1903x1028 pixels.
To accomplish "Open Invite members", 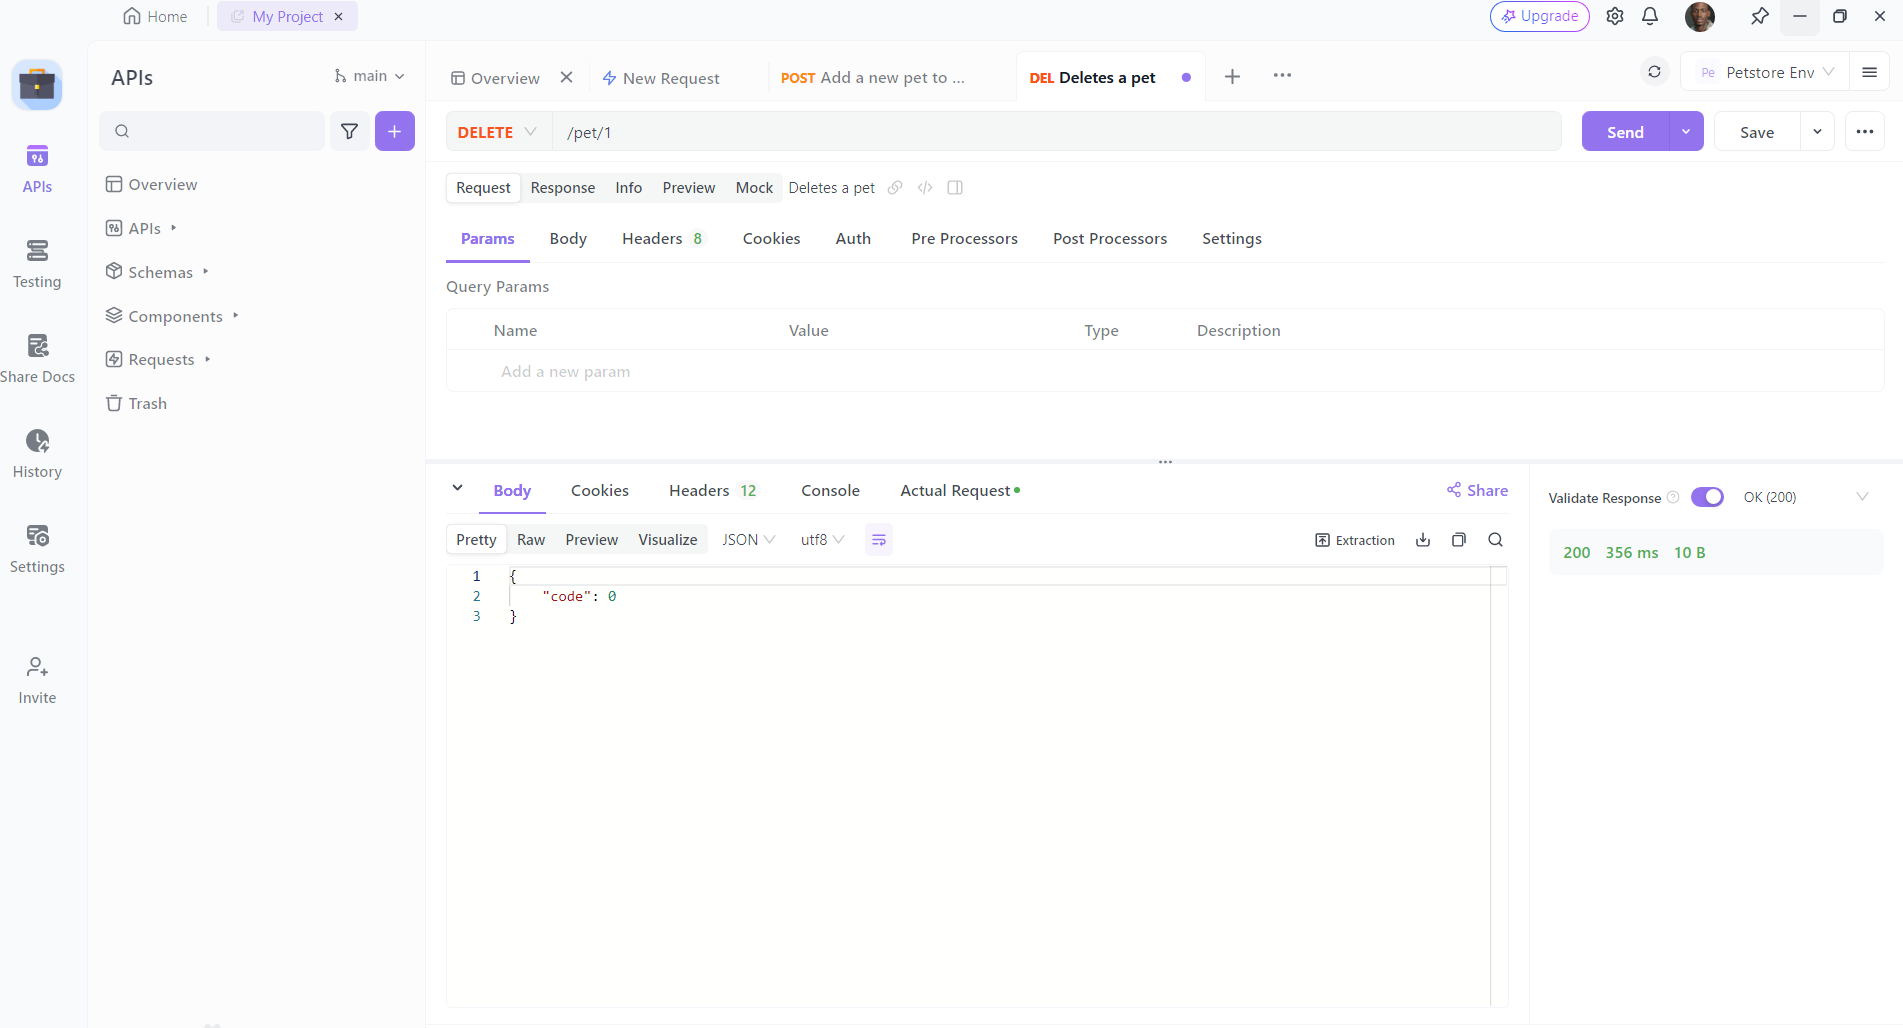I will (x=37, y=680).
